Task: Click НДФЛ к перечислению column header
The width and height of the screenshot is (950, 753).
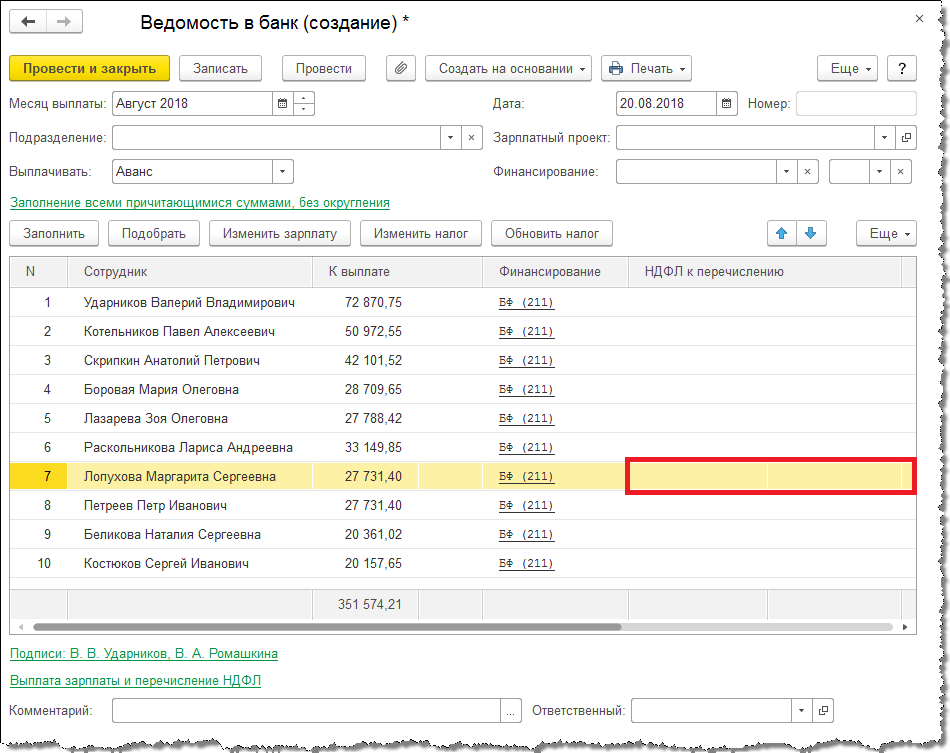Action: 765,272
